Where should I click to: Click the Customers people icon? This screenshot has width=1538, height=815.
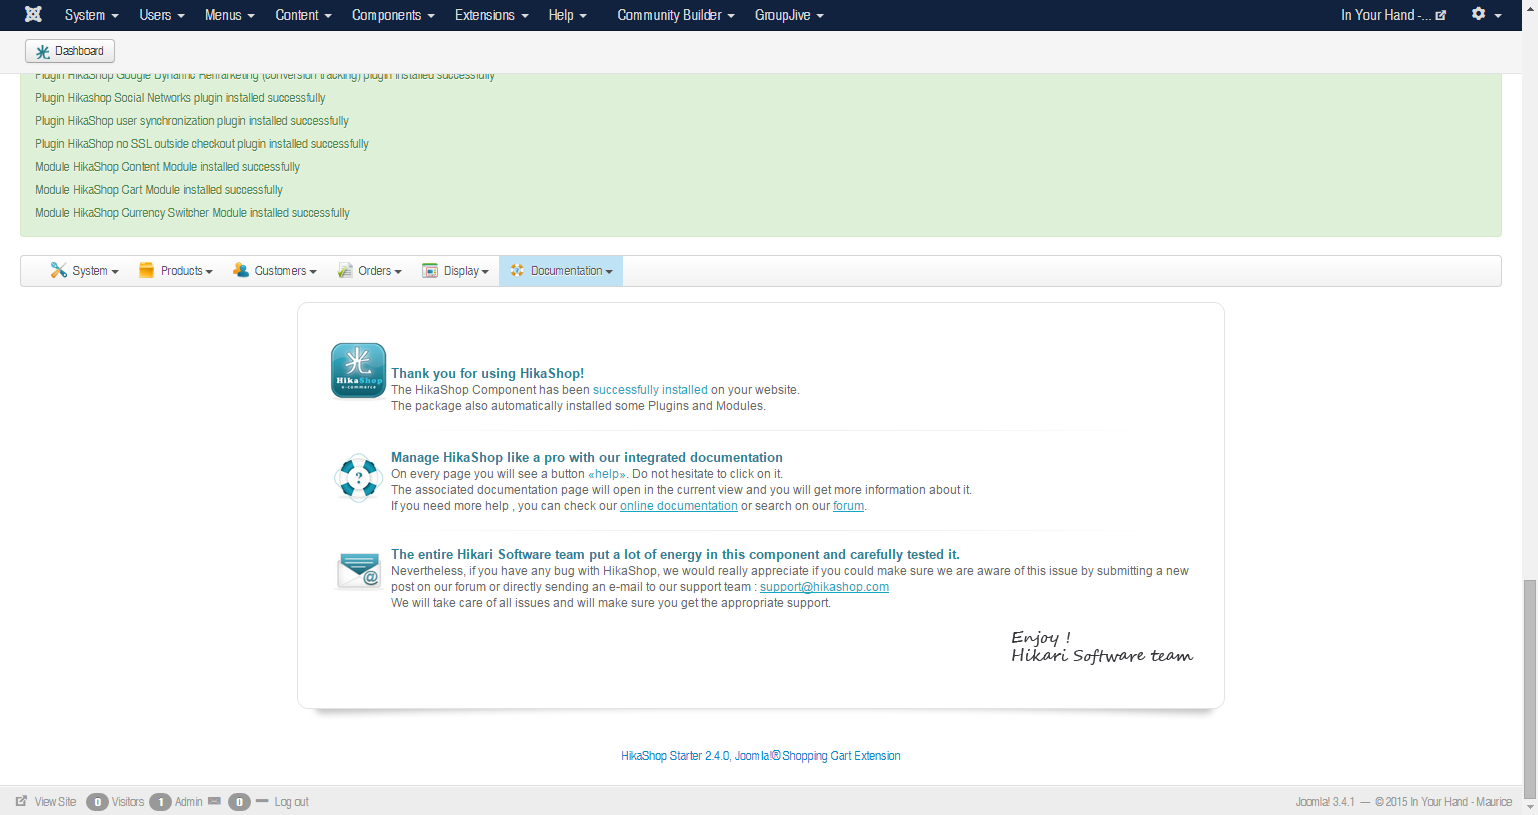point(241,270)
